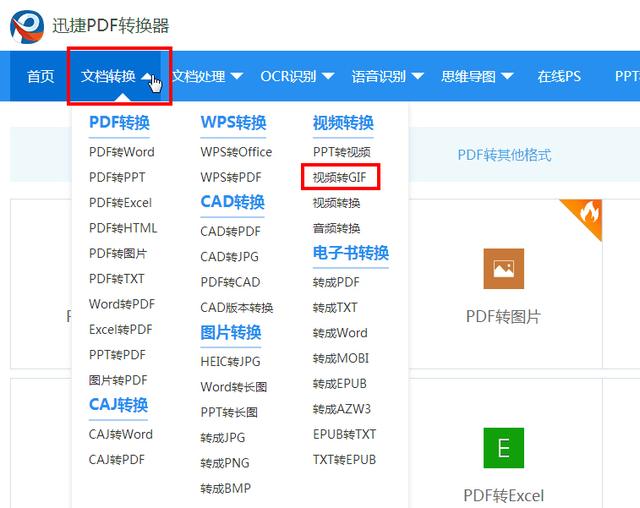Open Excel转PDF converter
640x508 pixels.
click(120, 329)
